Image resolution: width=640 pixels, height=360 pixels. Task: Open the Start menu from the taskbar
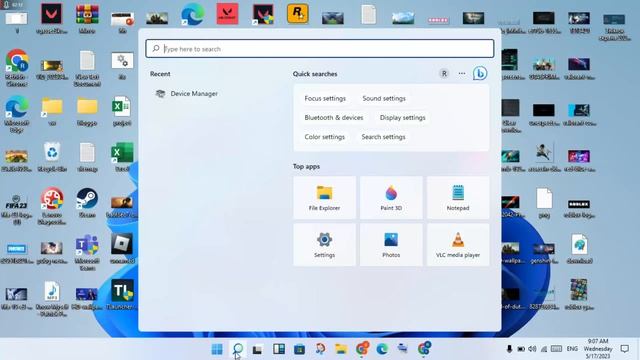pos(217,349)
